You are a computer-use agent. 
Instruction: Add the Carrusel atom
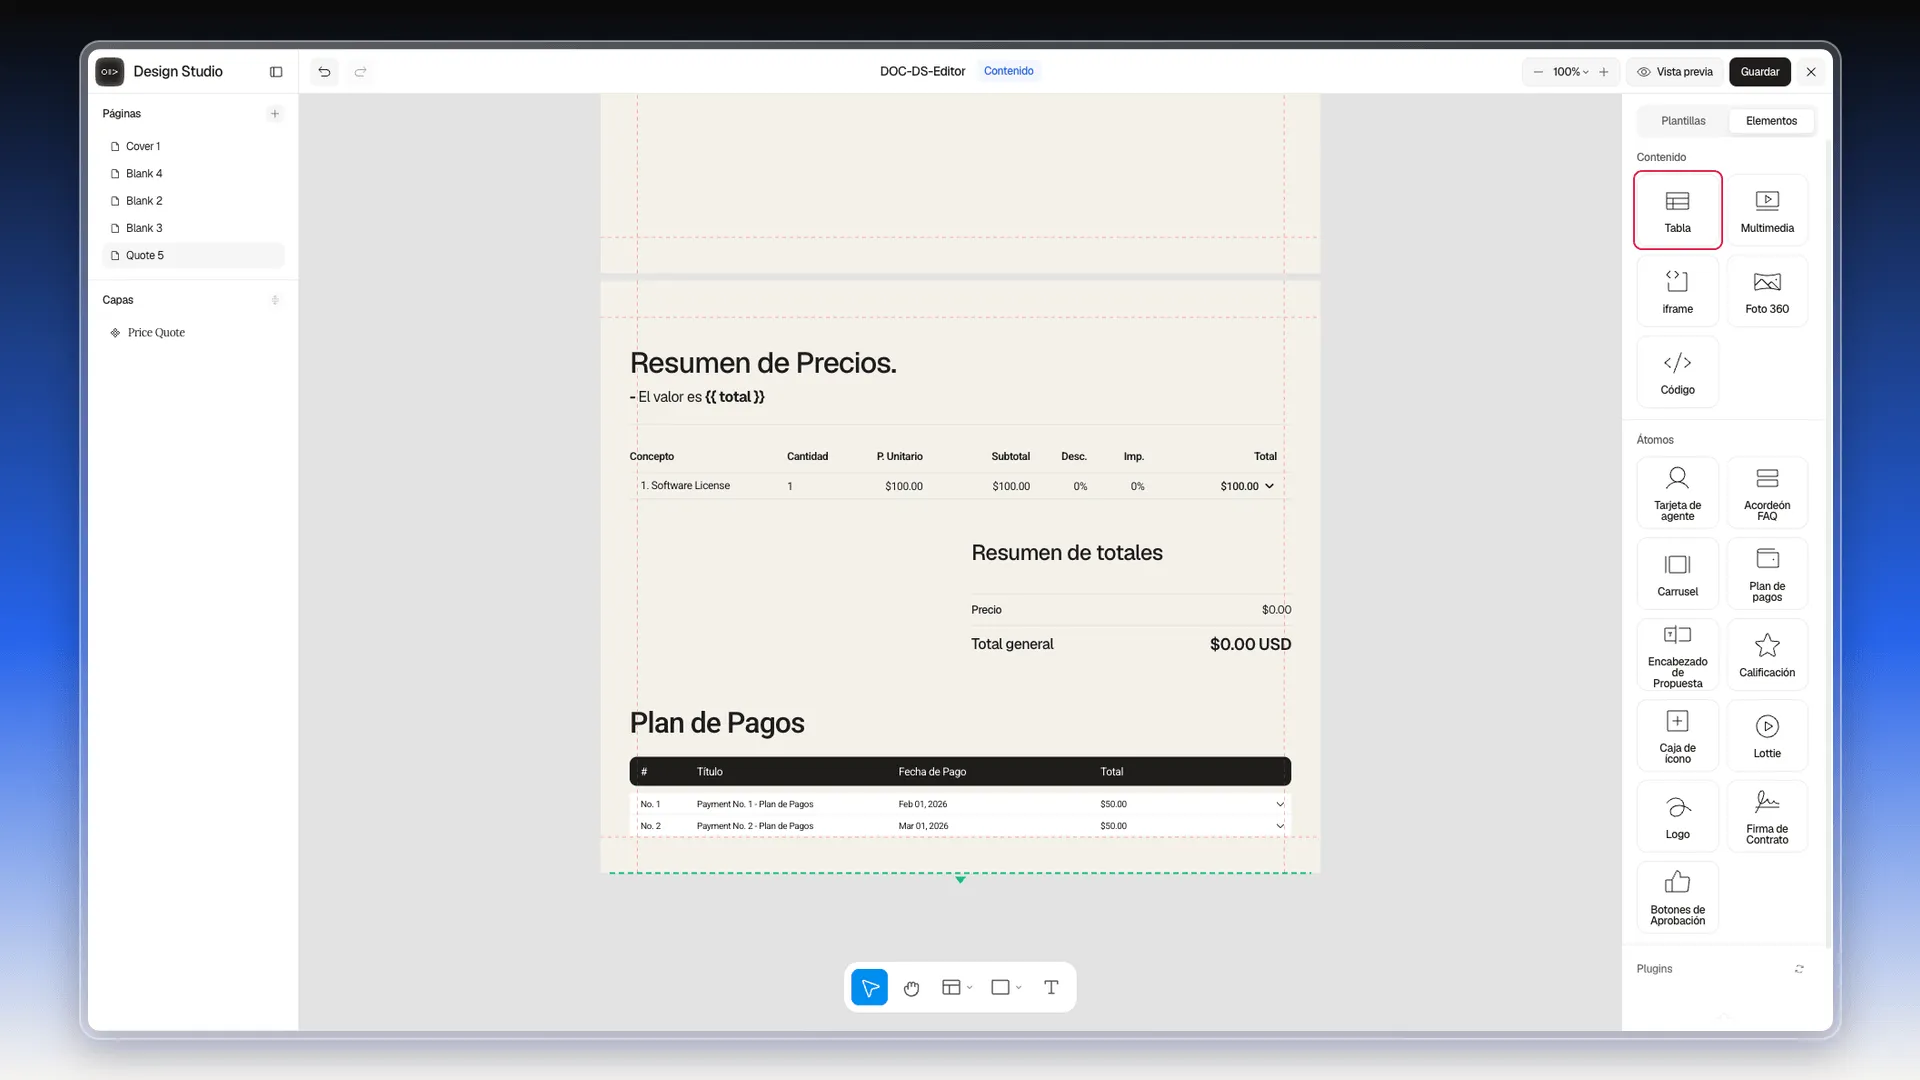1677,574
